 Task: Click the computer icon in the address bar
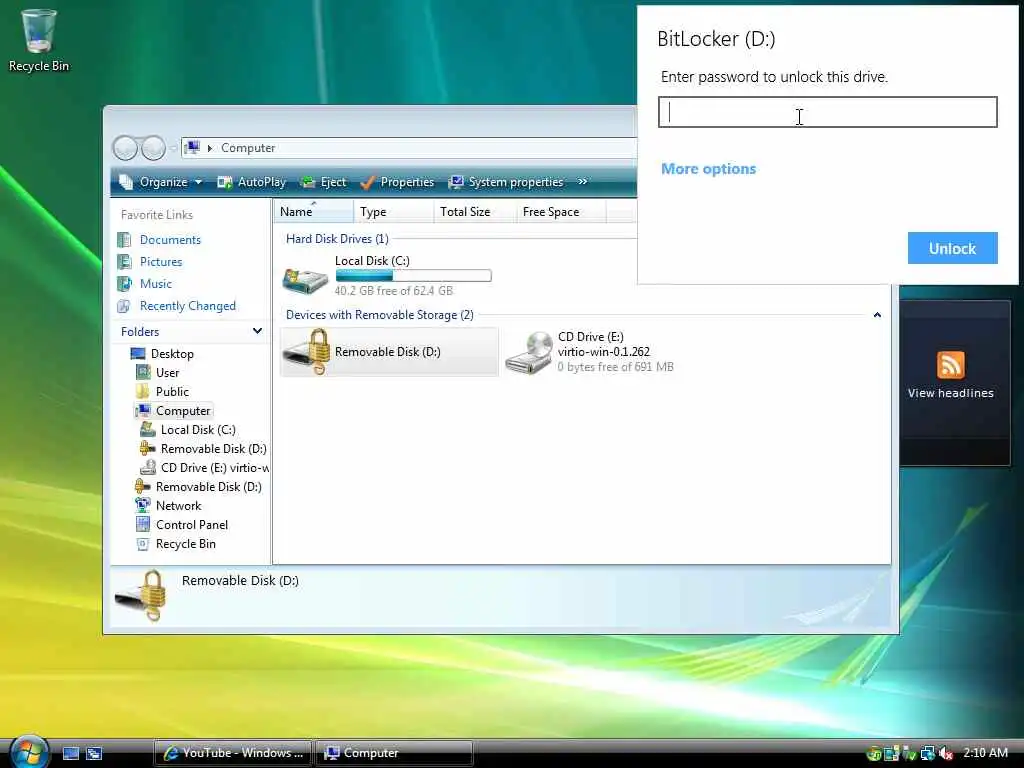(x=191, y=148)
